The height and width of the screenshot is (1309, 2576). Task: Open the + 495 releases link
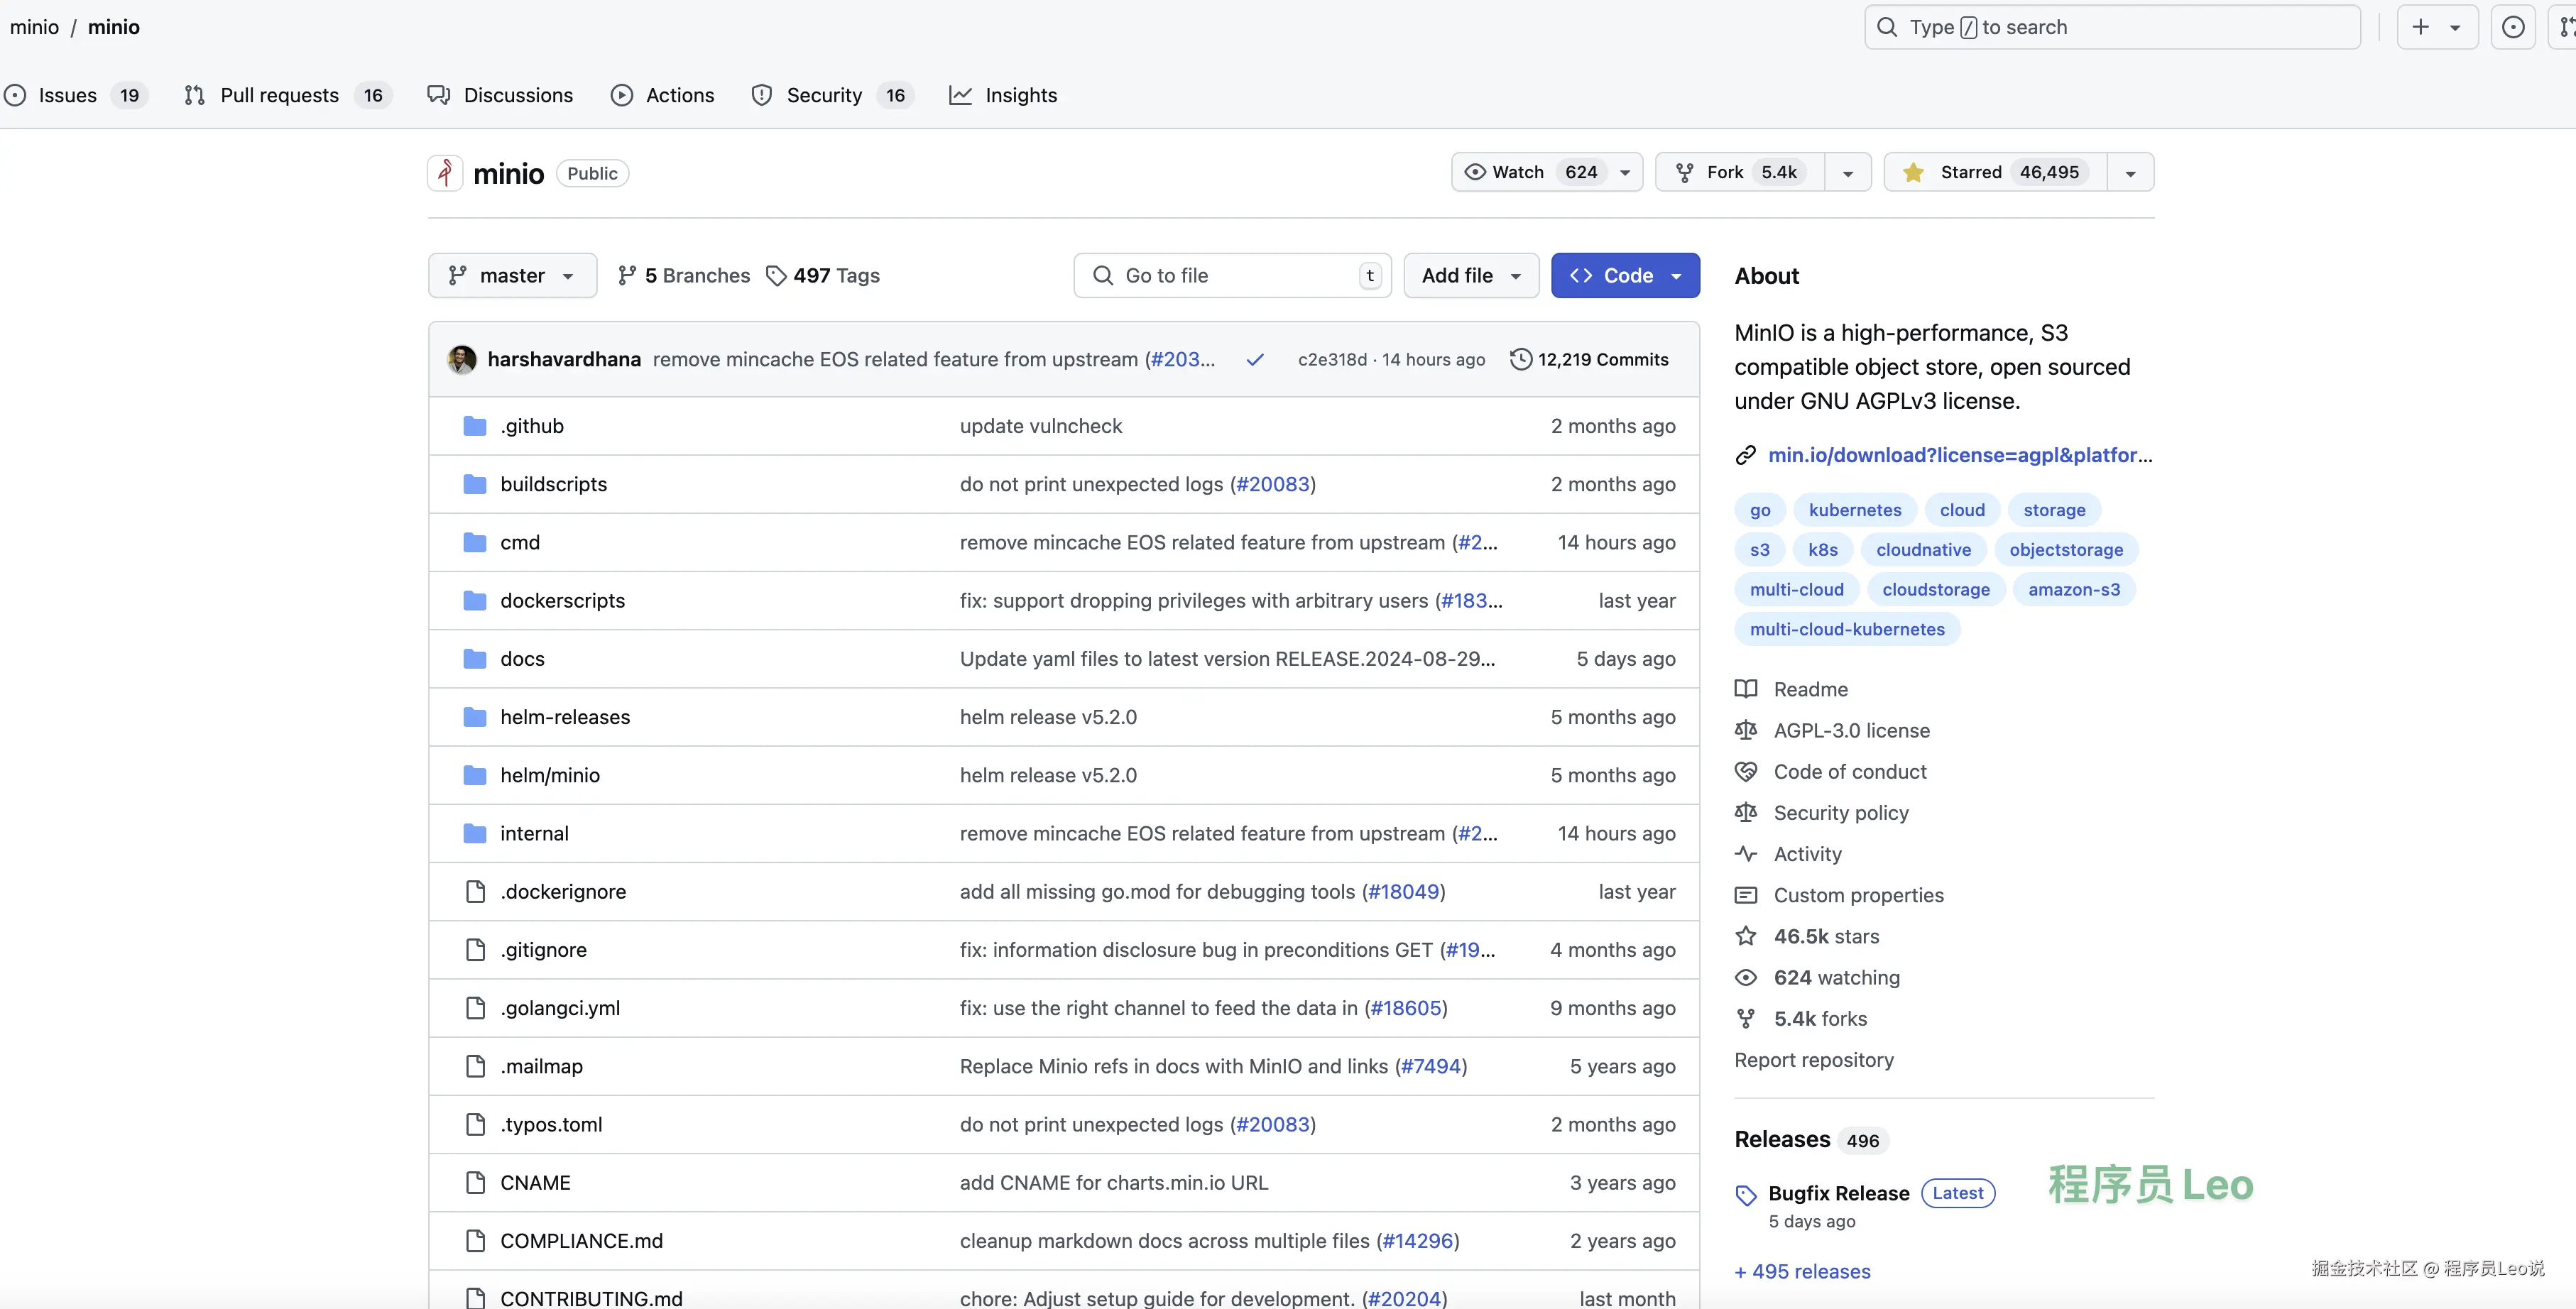(x=1802, y=1272)
